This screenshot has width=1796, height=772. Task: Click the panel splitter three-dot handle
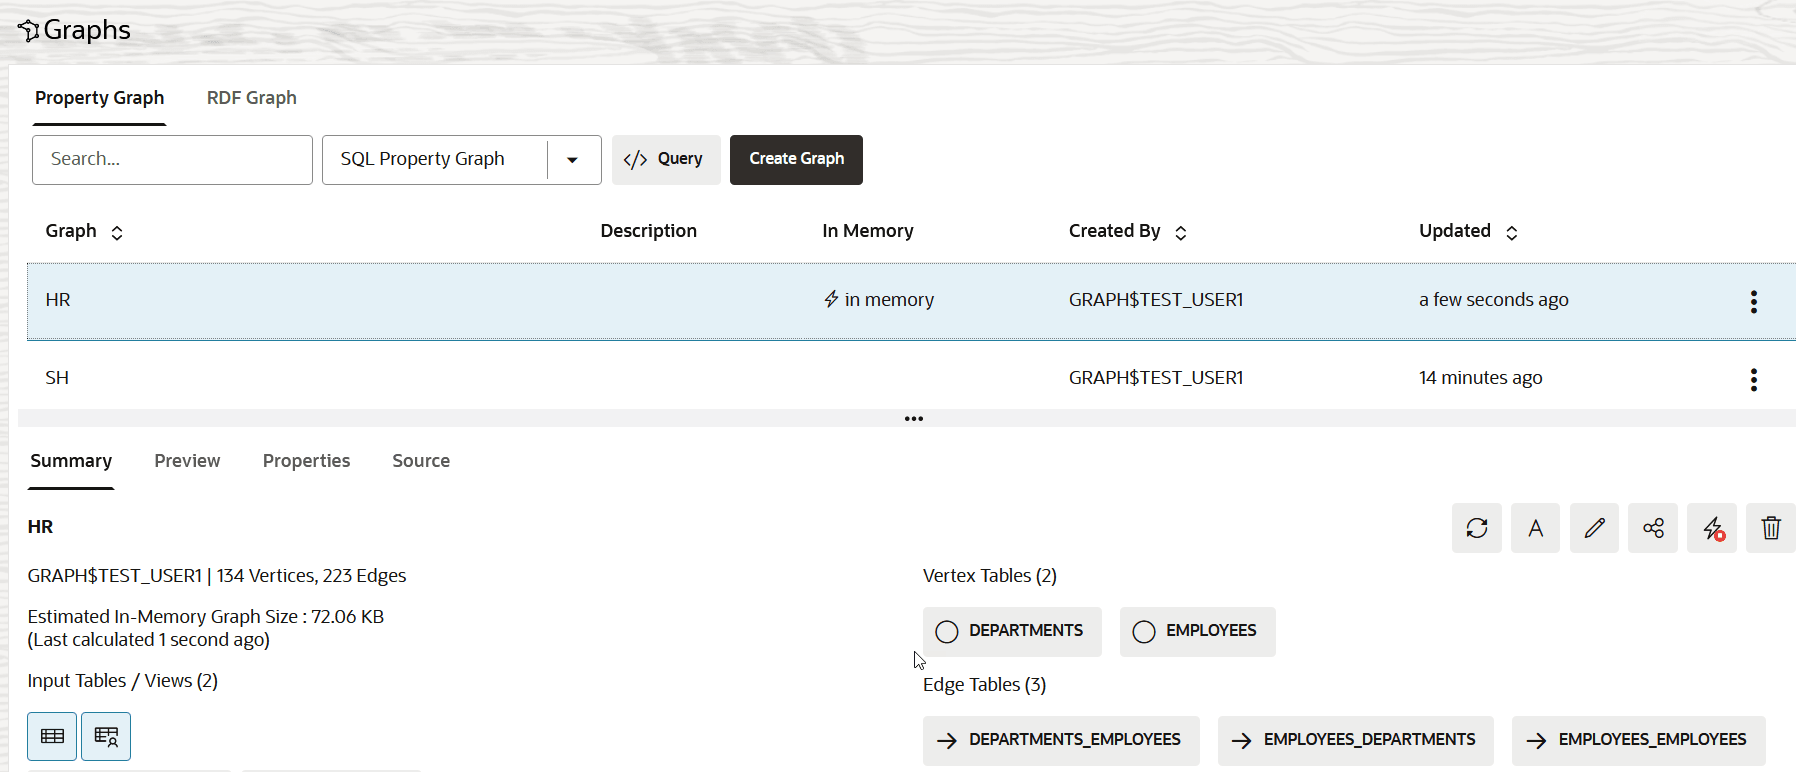point(914,419)
